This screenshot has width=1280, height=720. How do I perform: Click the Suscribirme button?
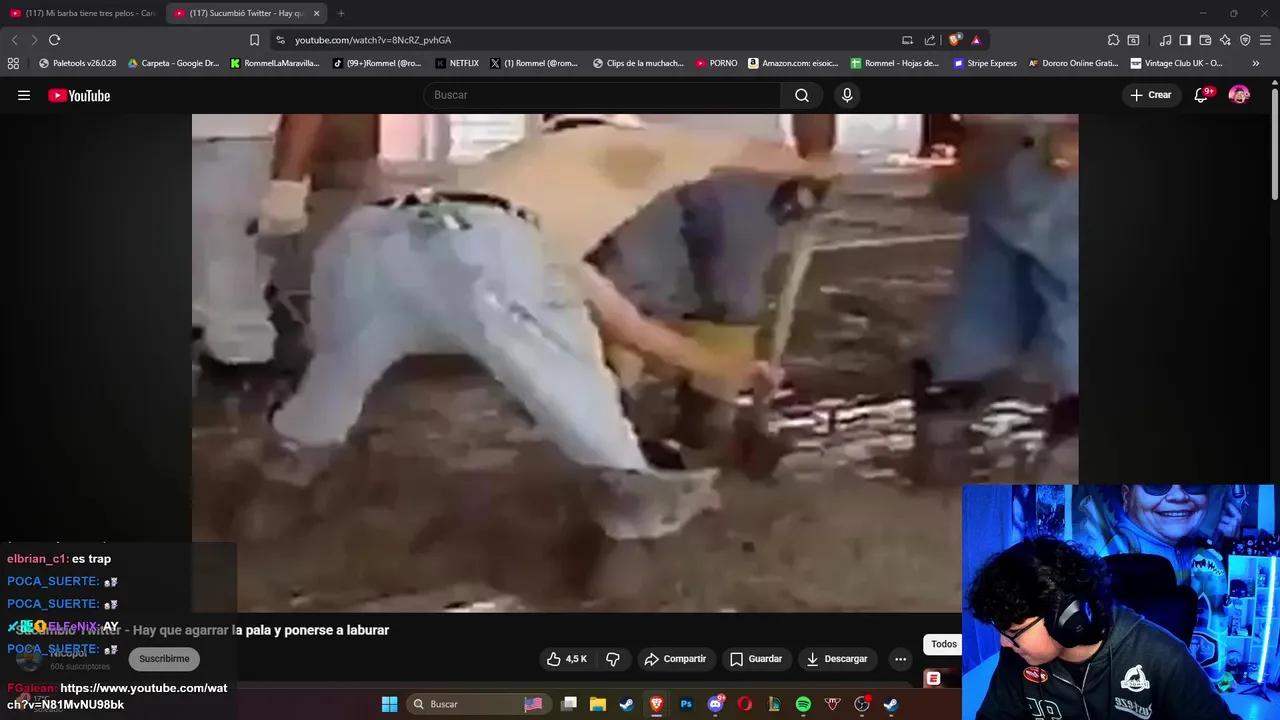[164, 659]
